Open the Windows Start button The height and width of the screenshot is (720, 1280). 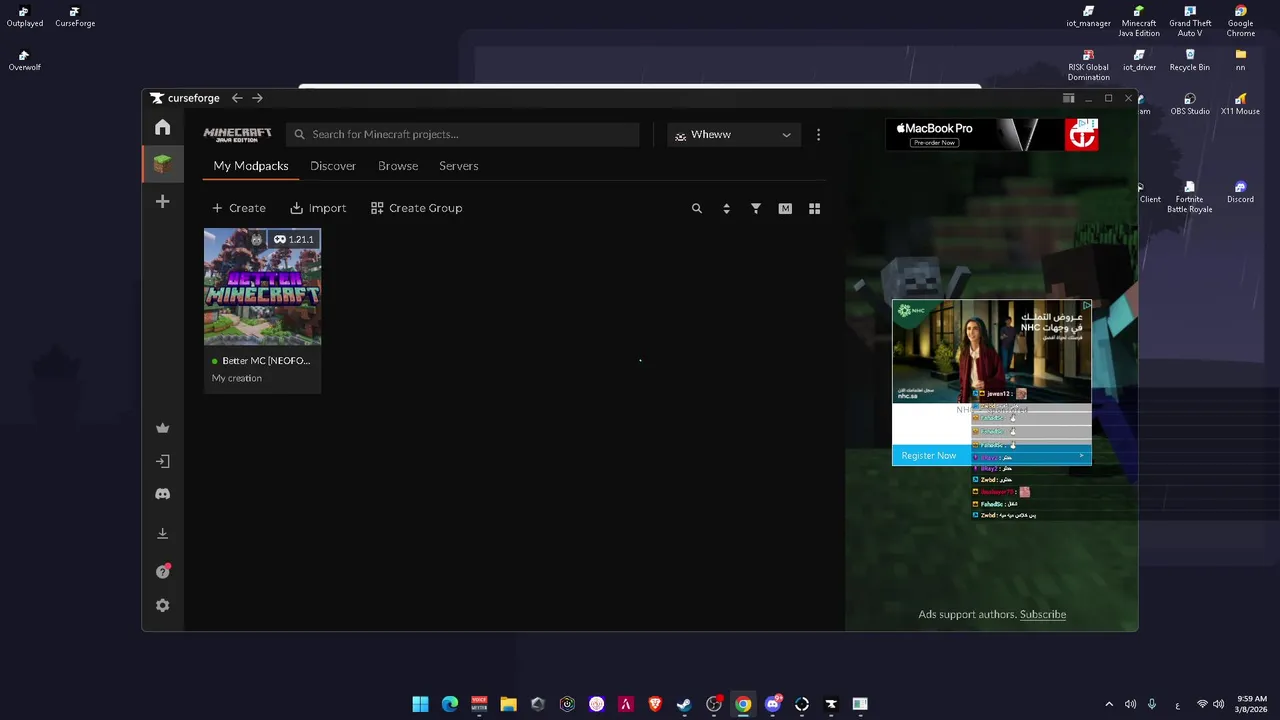tap(421, 704)
